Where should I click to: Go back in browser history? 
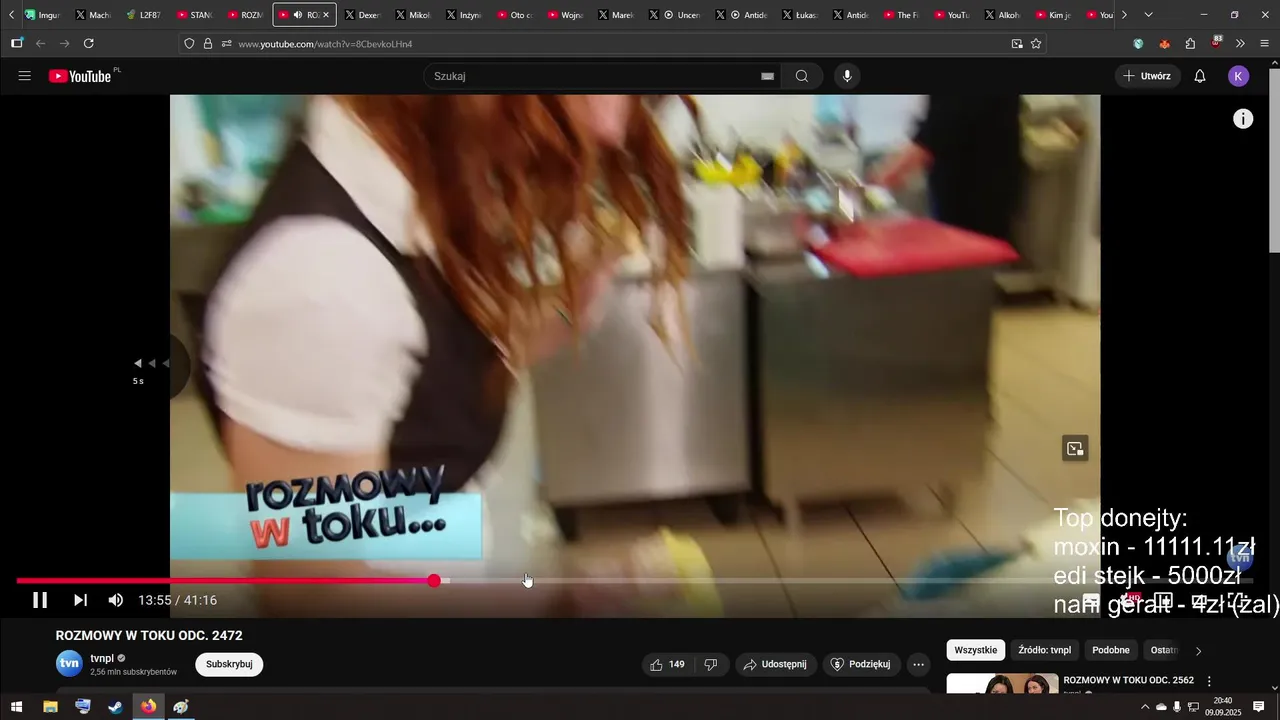pyautogui.click(x=40, y=43)
